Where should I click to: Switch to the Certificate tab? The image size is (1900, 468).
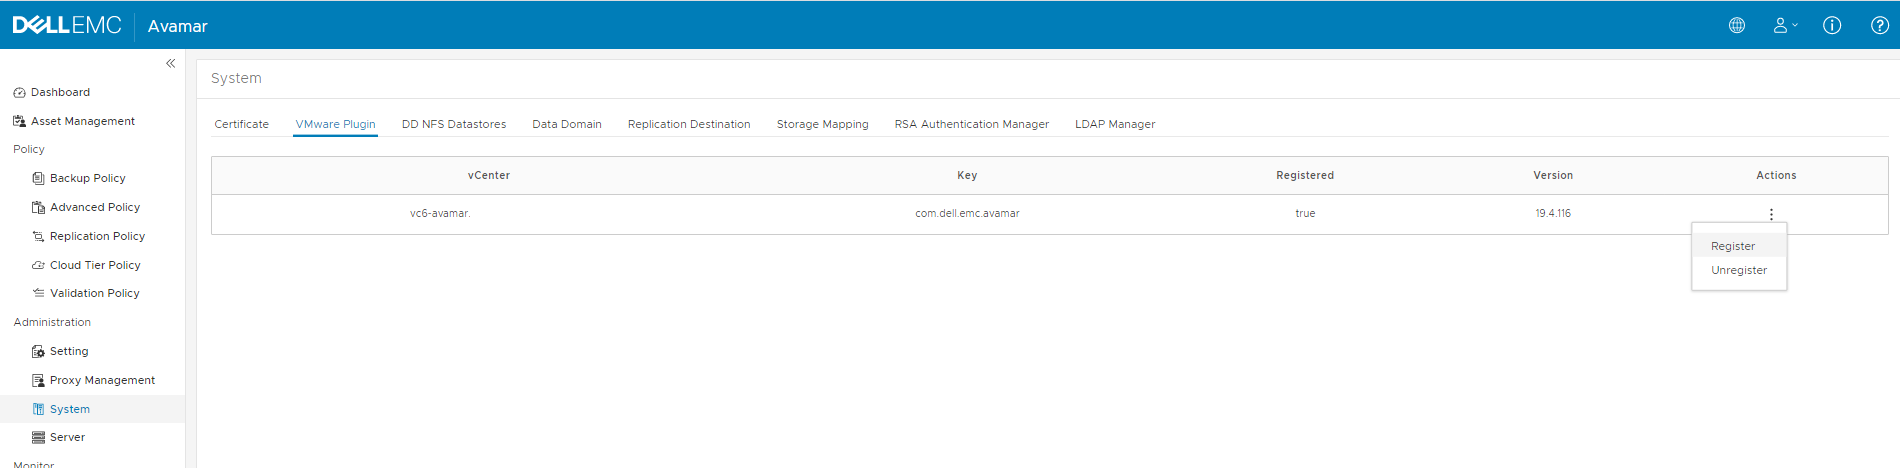[241, 124]
